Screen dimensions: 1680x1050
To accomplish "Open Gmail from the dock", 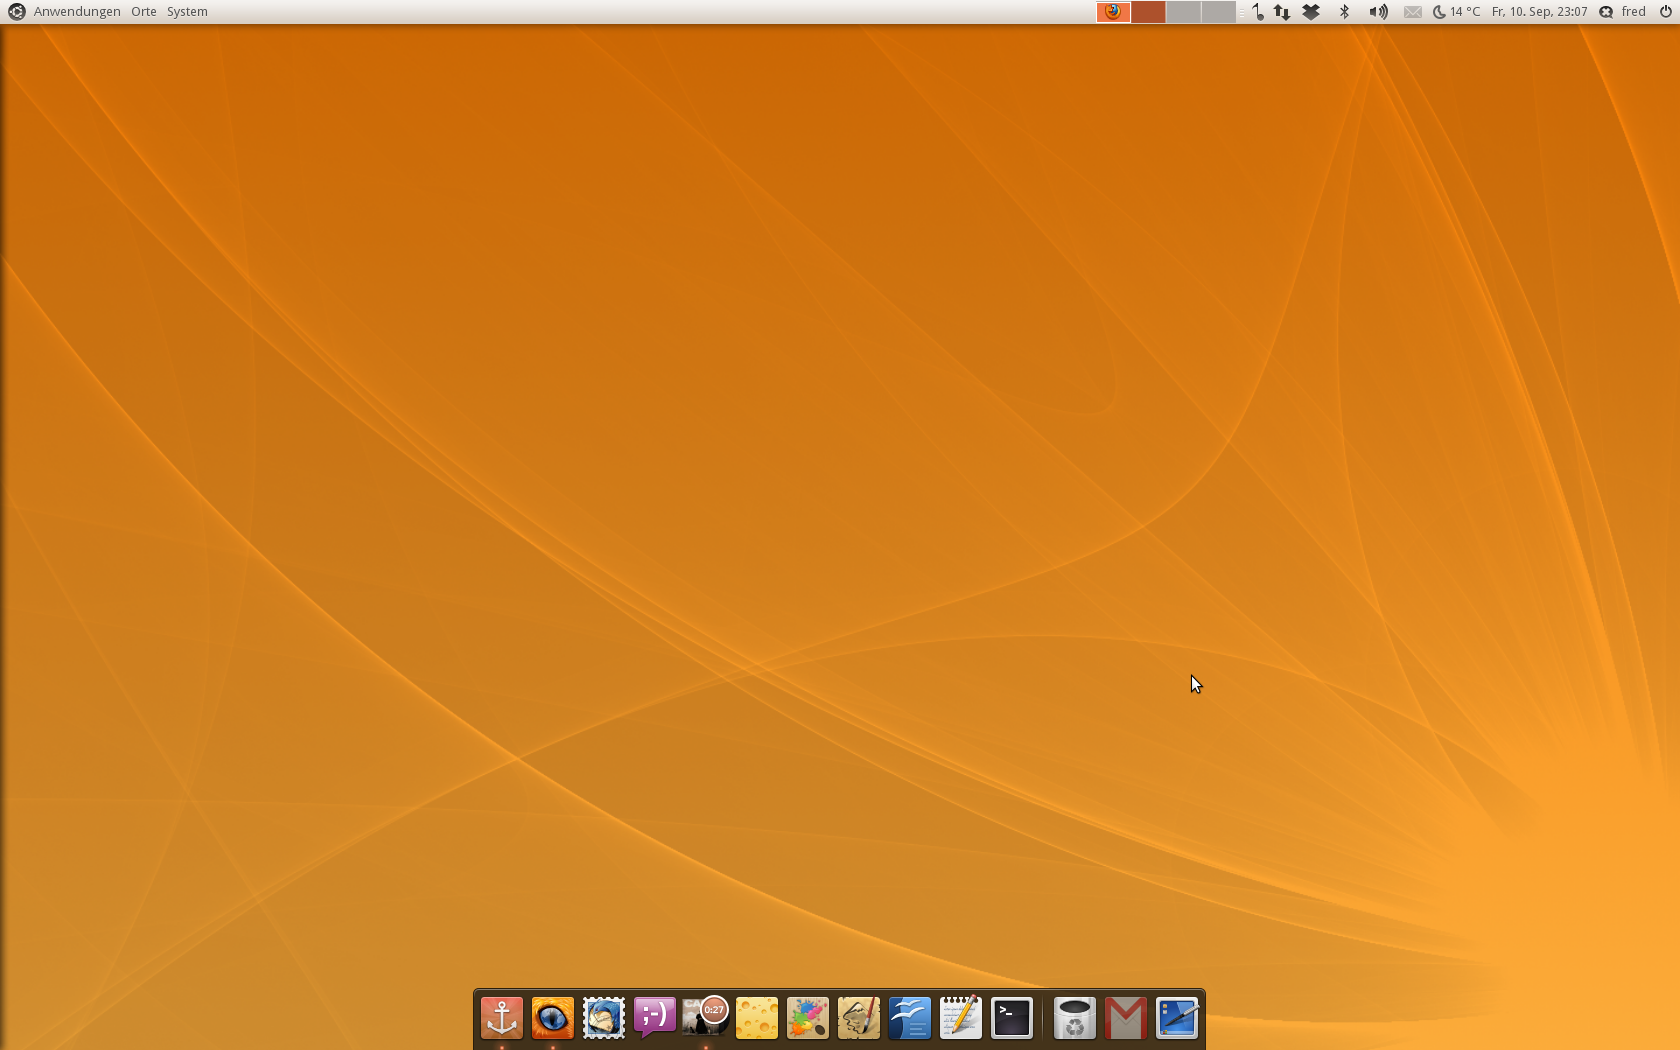I will 1126,1018.
